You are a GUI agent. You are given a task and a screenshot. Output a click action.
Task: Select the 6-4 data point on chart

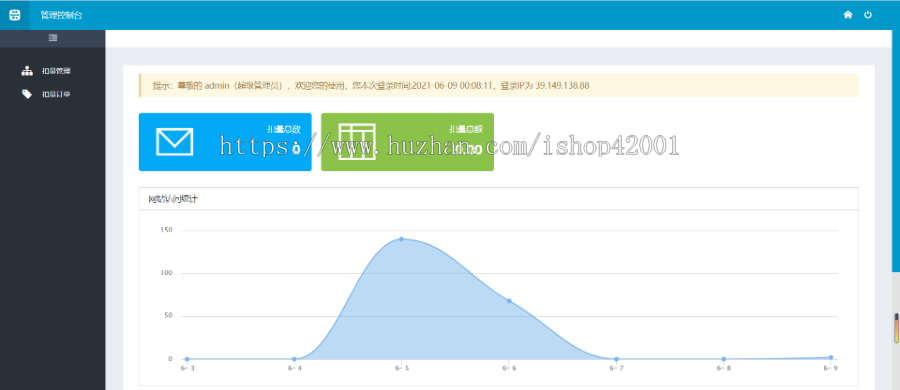(294, 359)
